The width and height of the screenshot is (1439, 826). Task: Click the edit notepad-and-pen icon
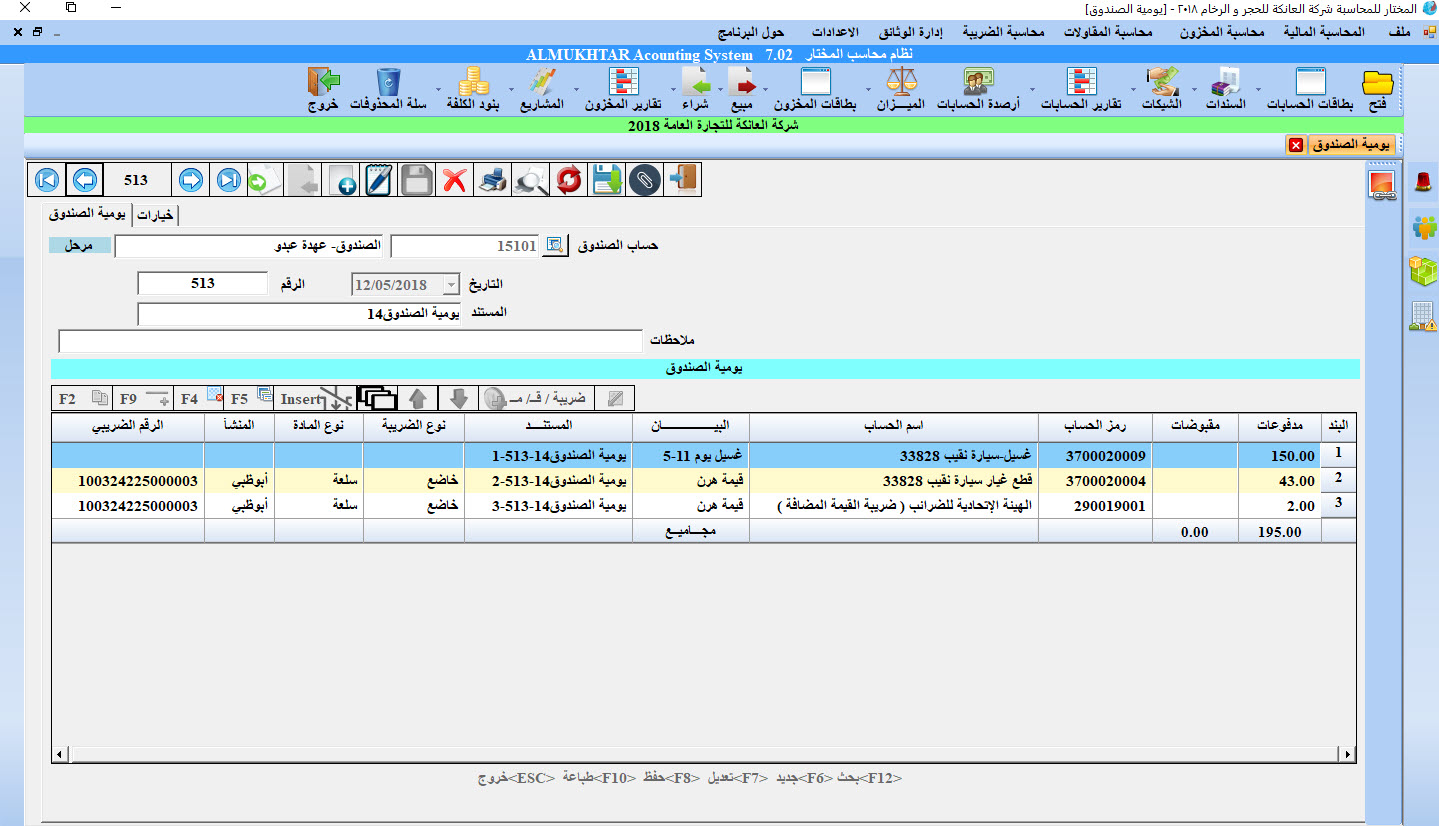(x=379, y=180)
